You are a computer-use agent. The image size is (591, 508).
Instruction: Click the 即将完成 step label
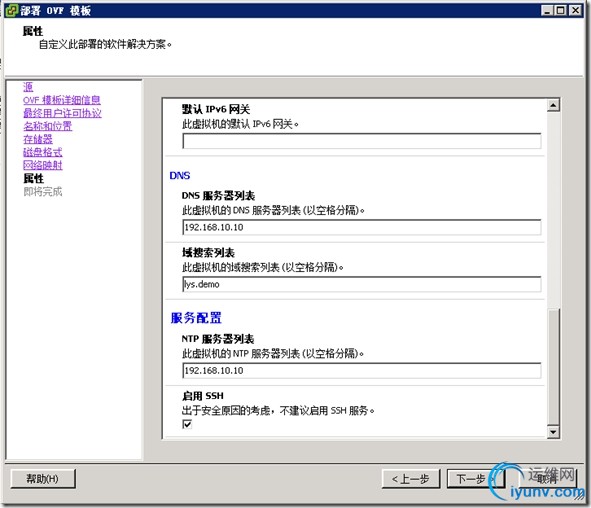coord(43,191)
